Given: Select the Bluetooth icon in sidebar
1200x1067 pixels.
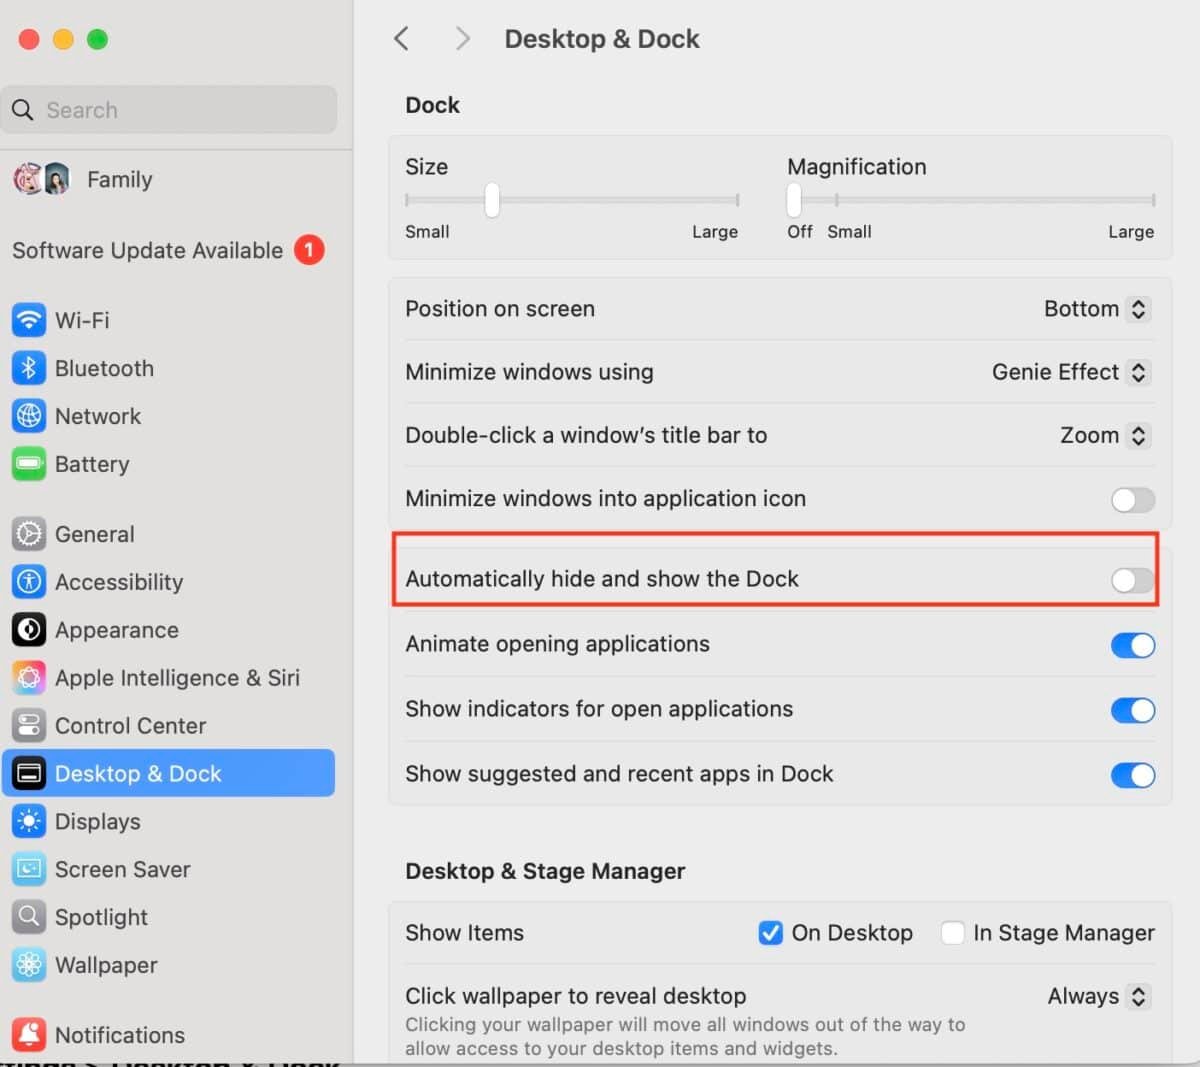Looking at the screenshot, I should pyautogui.click(x=29, y=368).
